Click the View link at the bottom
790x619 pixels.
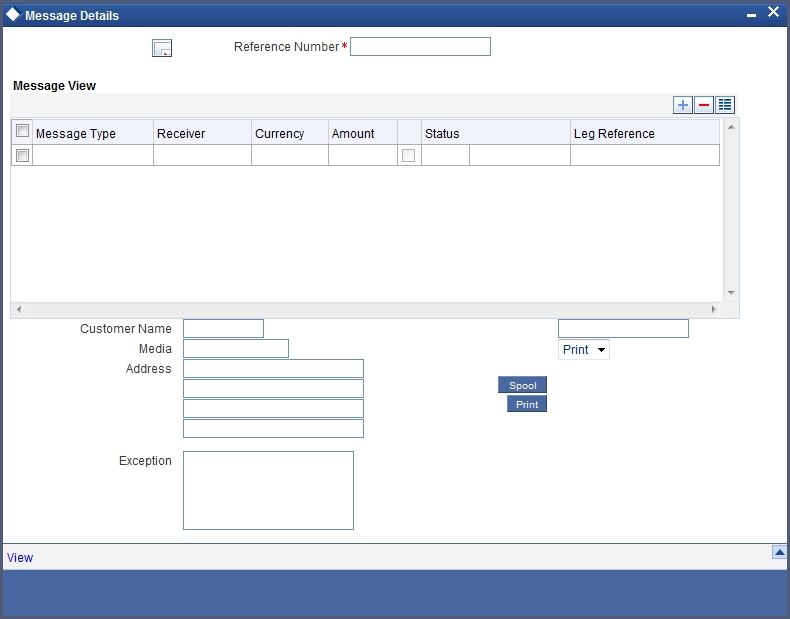(x=20, y=558)
